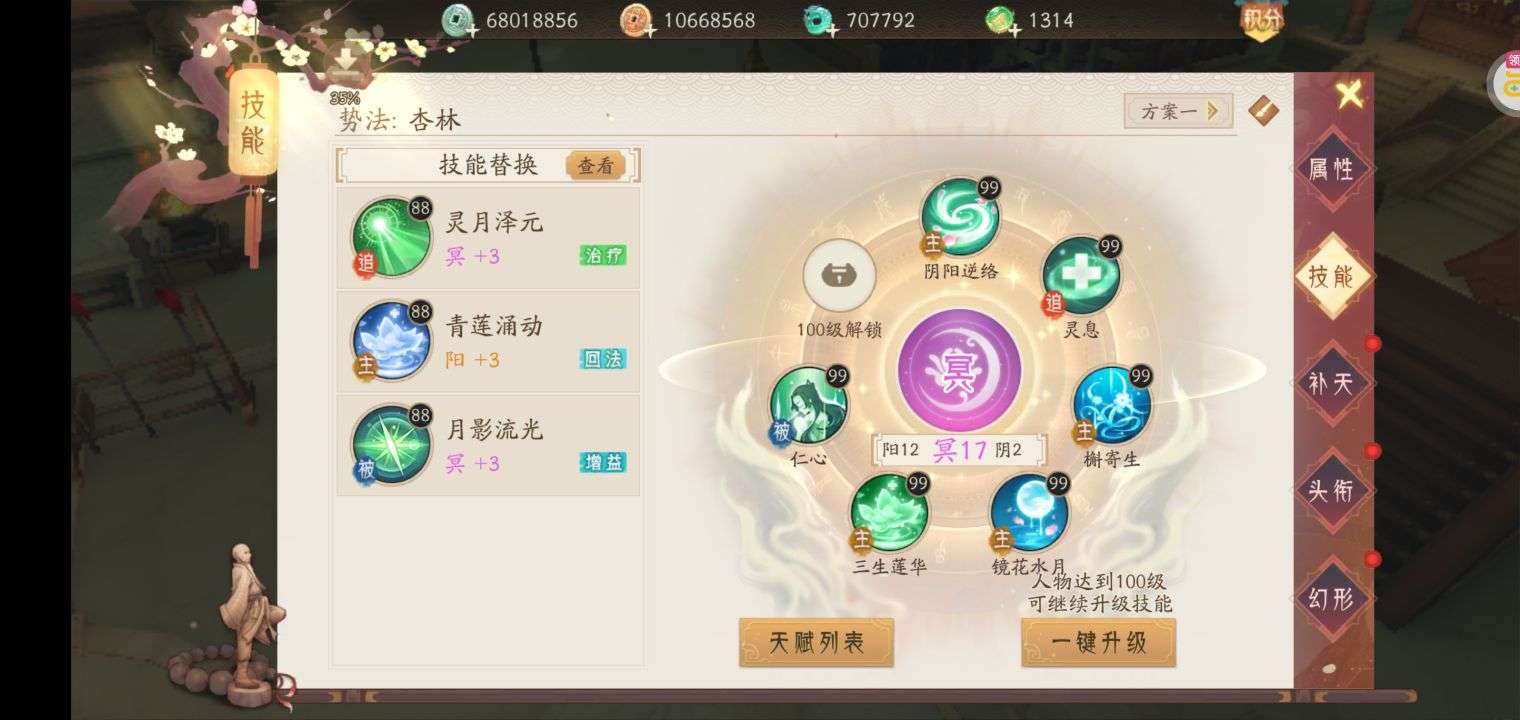Expand the 方案一 scheme selector
The width and height of the screenshot is (1520, 720).
[x=1178, y=111]
